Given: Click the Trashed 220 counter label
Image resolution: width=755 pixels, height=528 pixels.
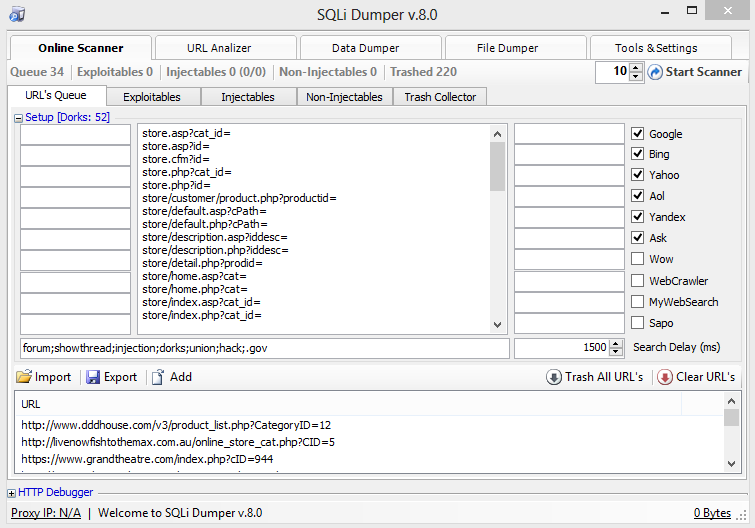Looking at the screenshot, I should click(x=423, y=72).
